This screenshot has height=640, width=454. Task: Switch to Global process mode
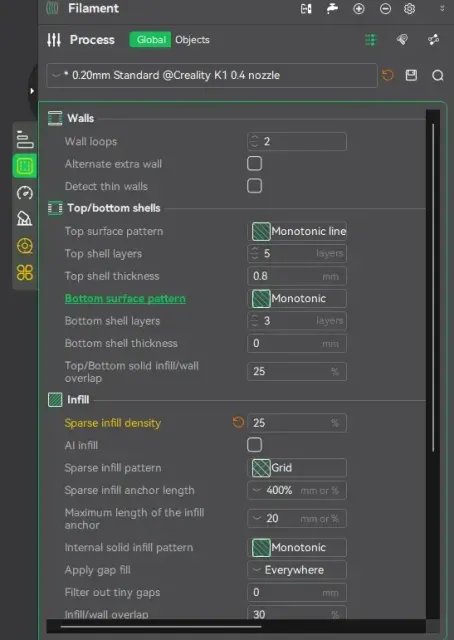click(x=150, y=40)
